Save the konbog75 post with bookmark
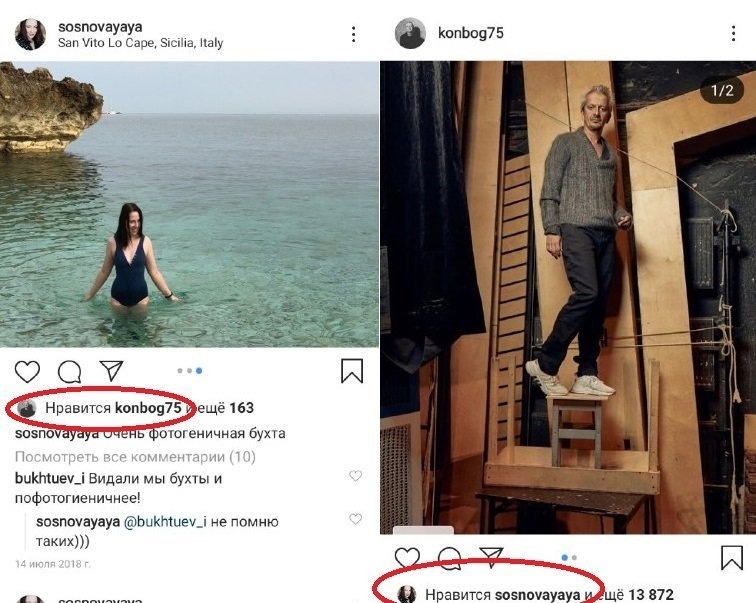The width and height of the screenshot is (756, 603). coord(732,558)
